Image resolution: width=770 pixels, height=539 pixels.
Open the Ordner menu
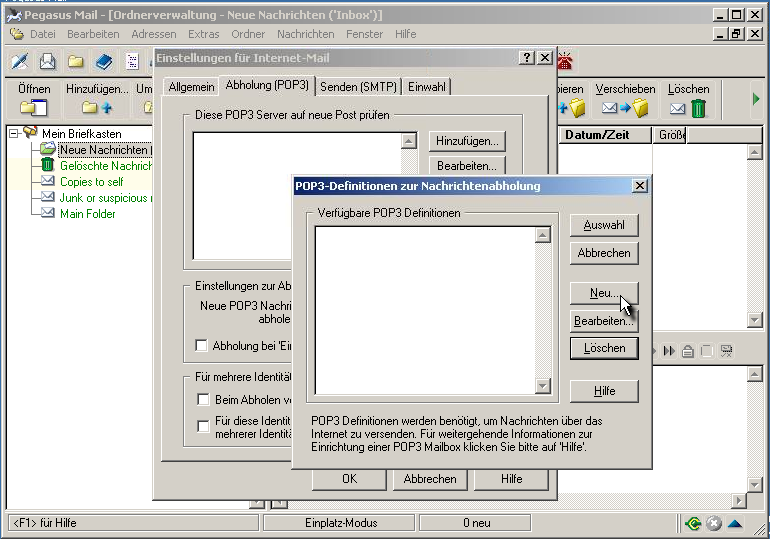[248, 34]
